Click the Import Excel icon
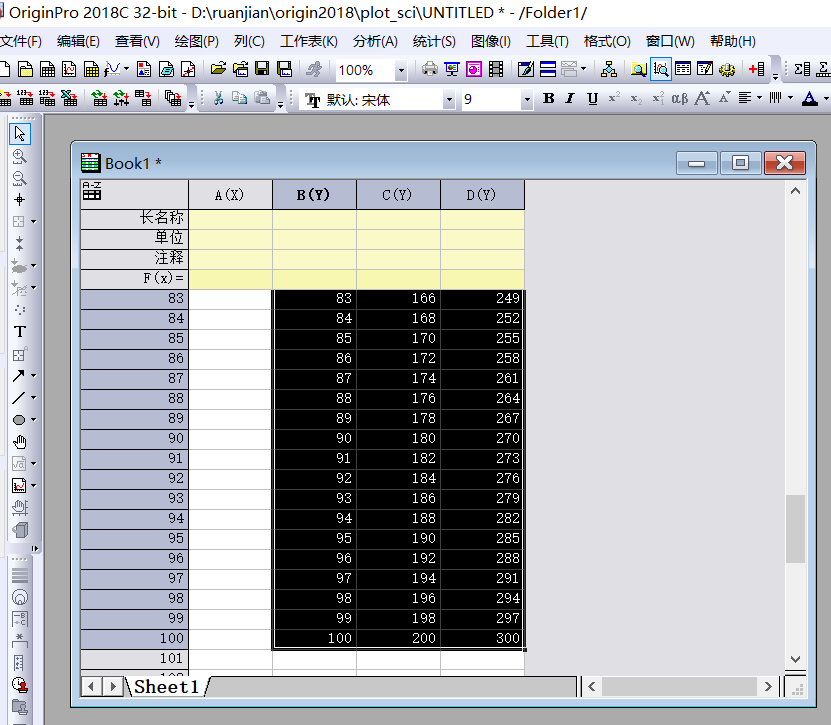The image size is (831, 725). tap(69, 98)
